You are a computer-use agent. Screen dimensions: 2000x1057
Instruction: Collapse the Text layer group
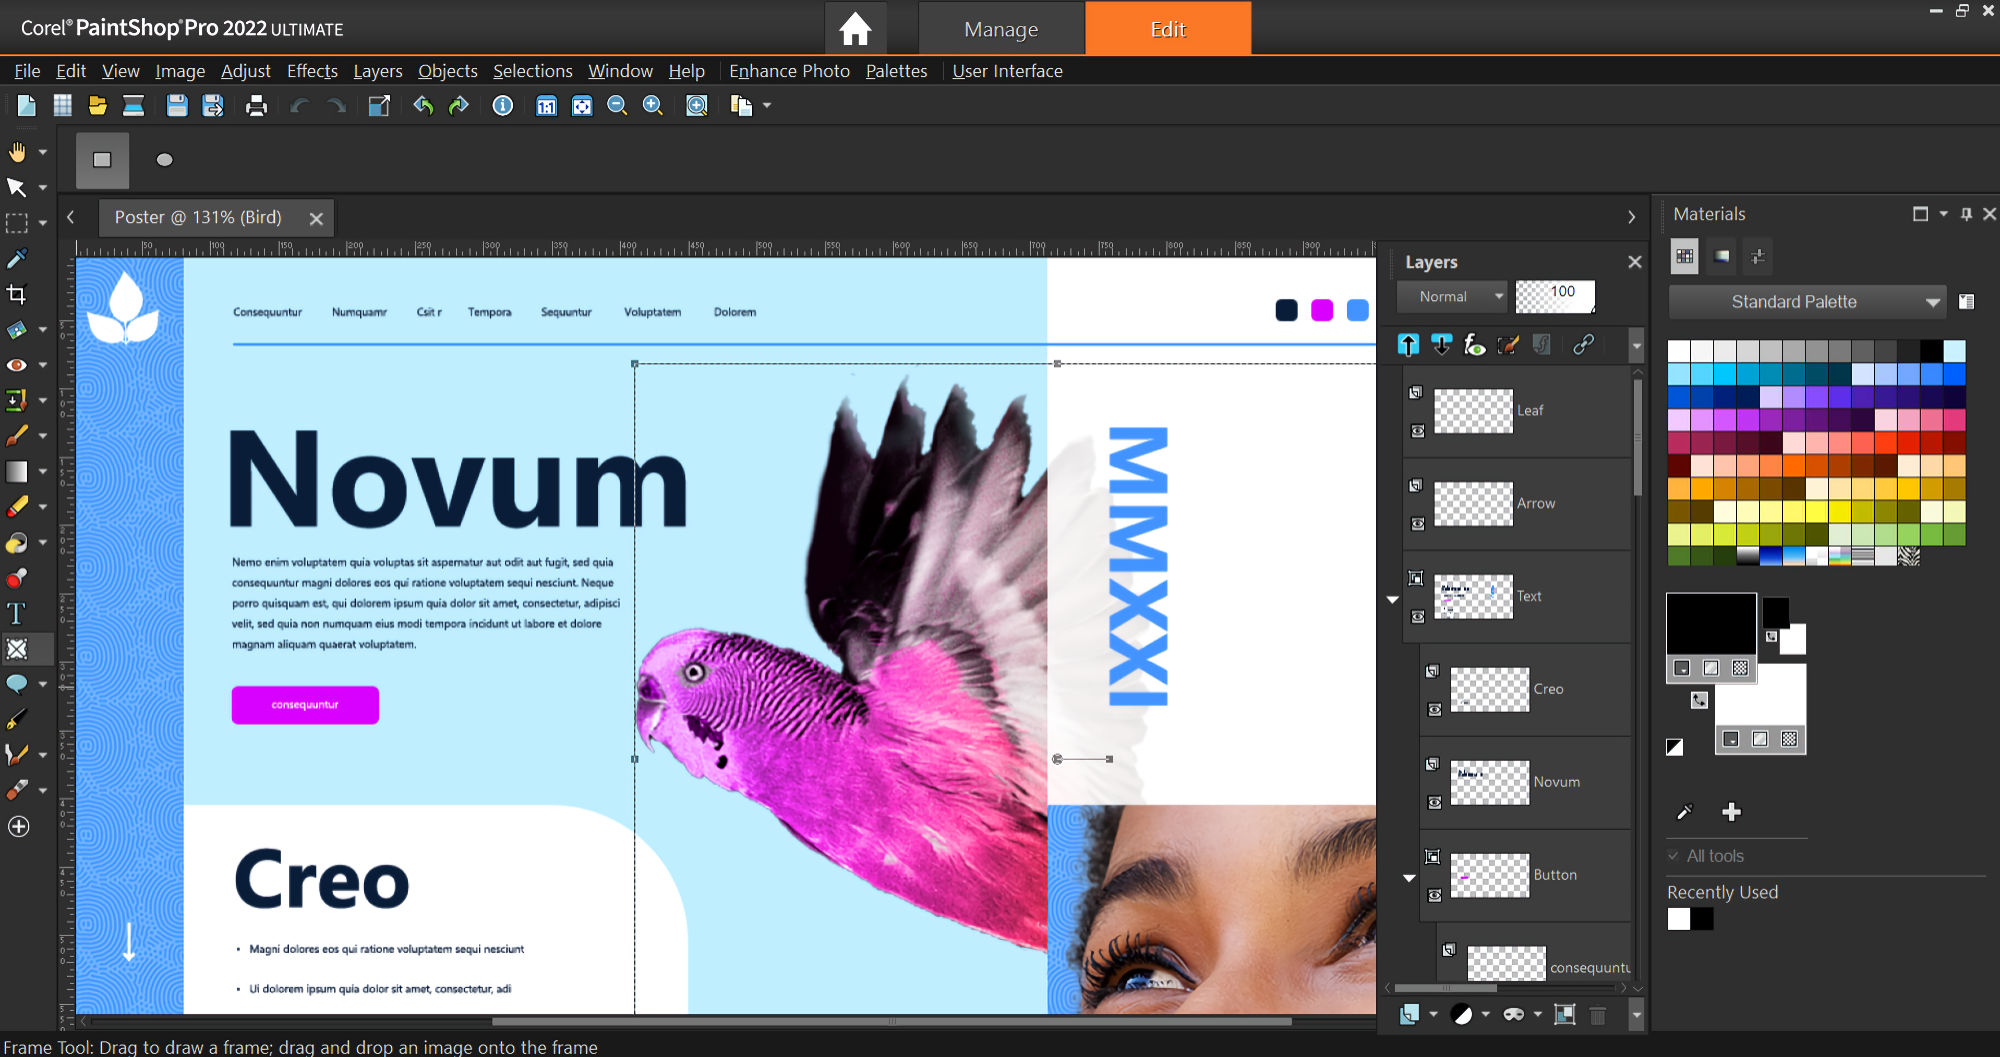[x=1392, y=600]
